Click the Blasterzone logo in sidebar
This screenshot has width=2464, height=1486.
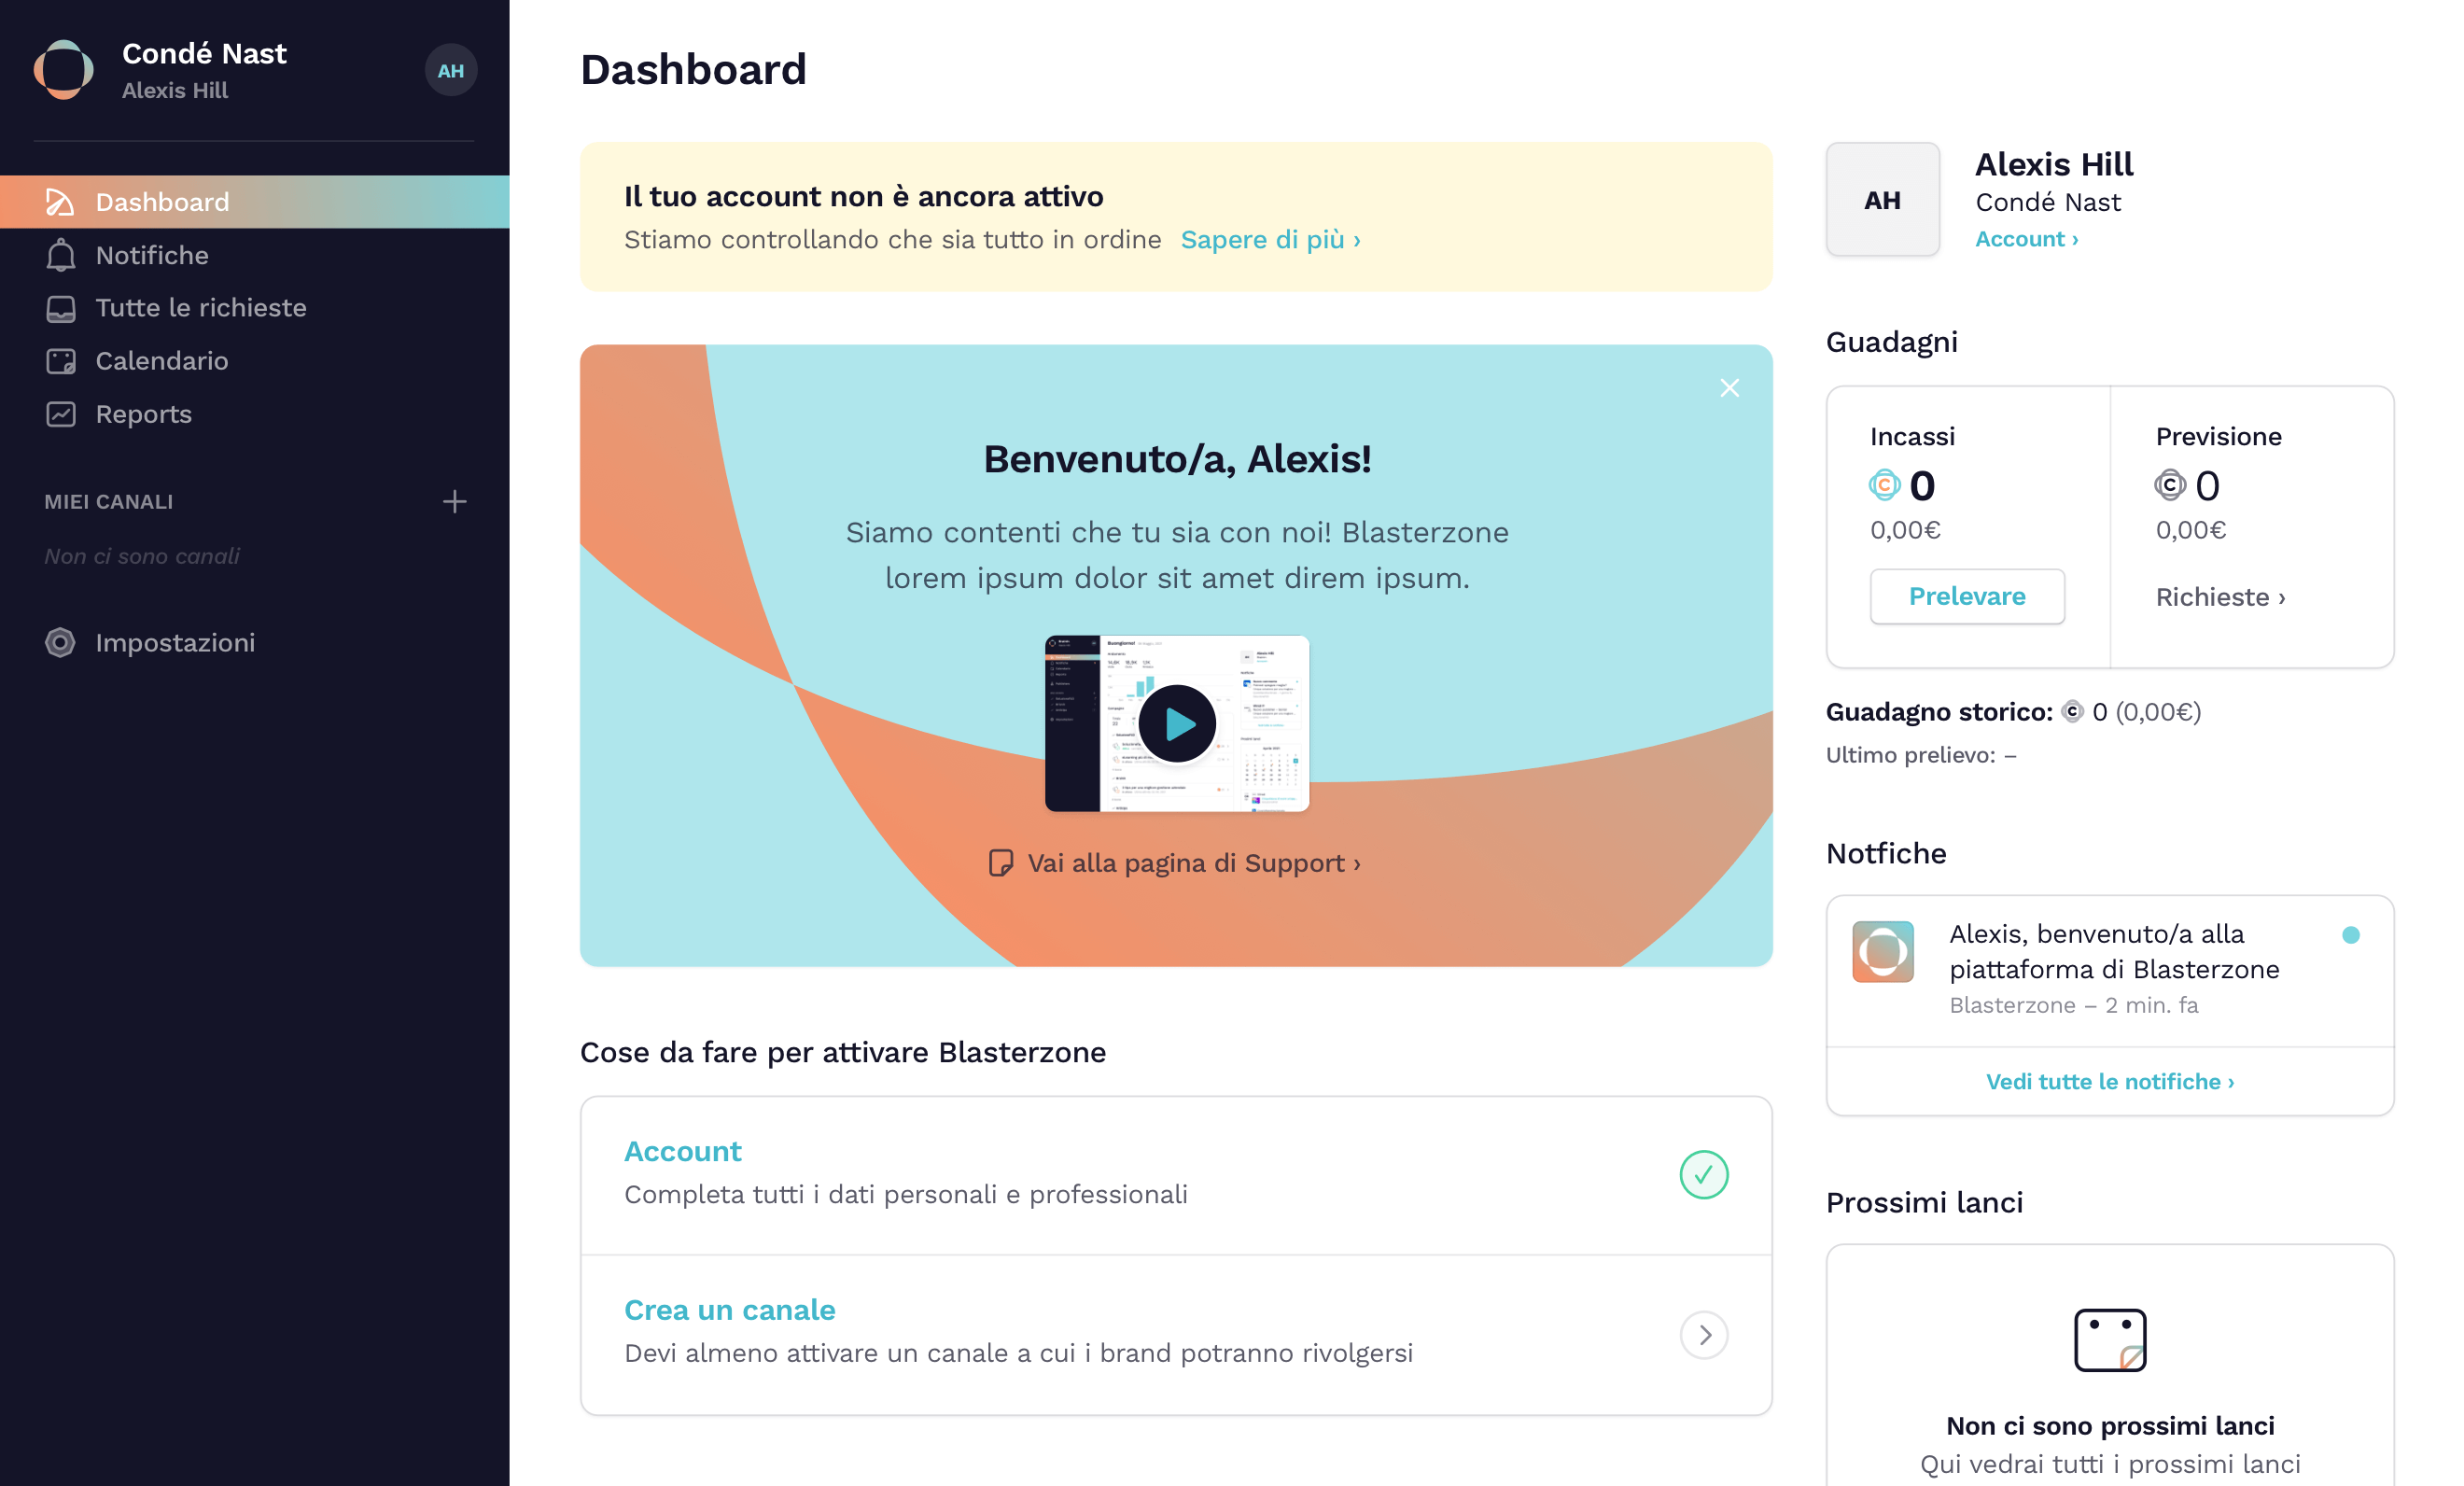click(x=64, y=69)
